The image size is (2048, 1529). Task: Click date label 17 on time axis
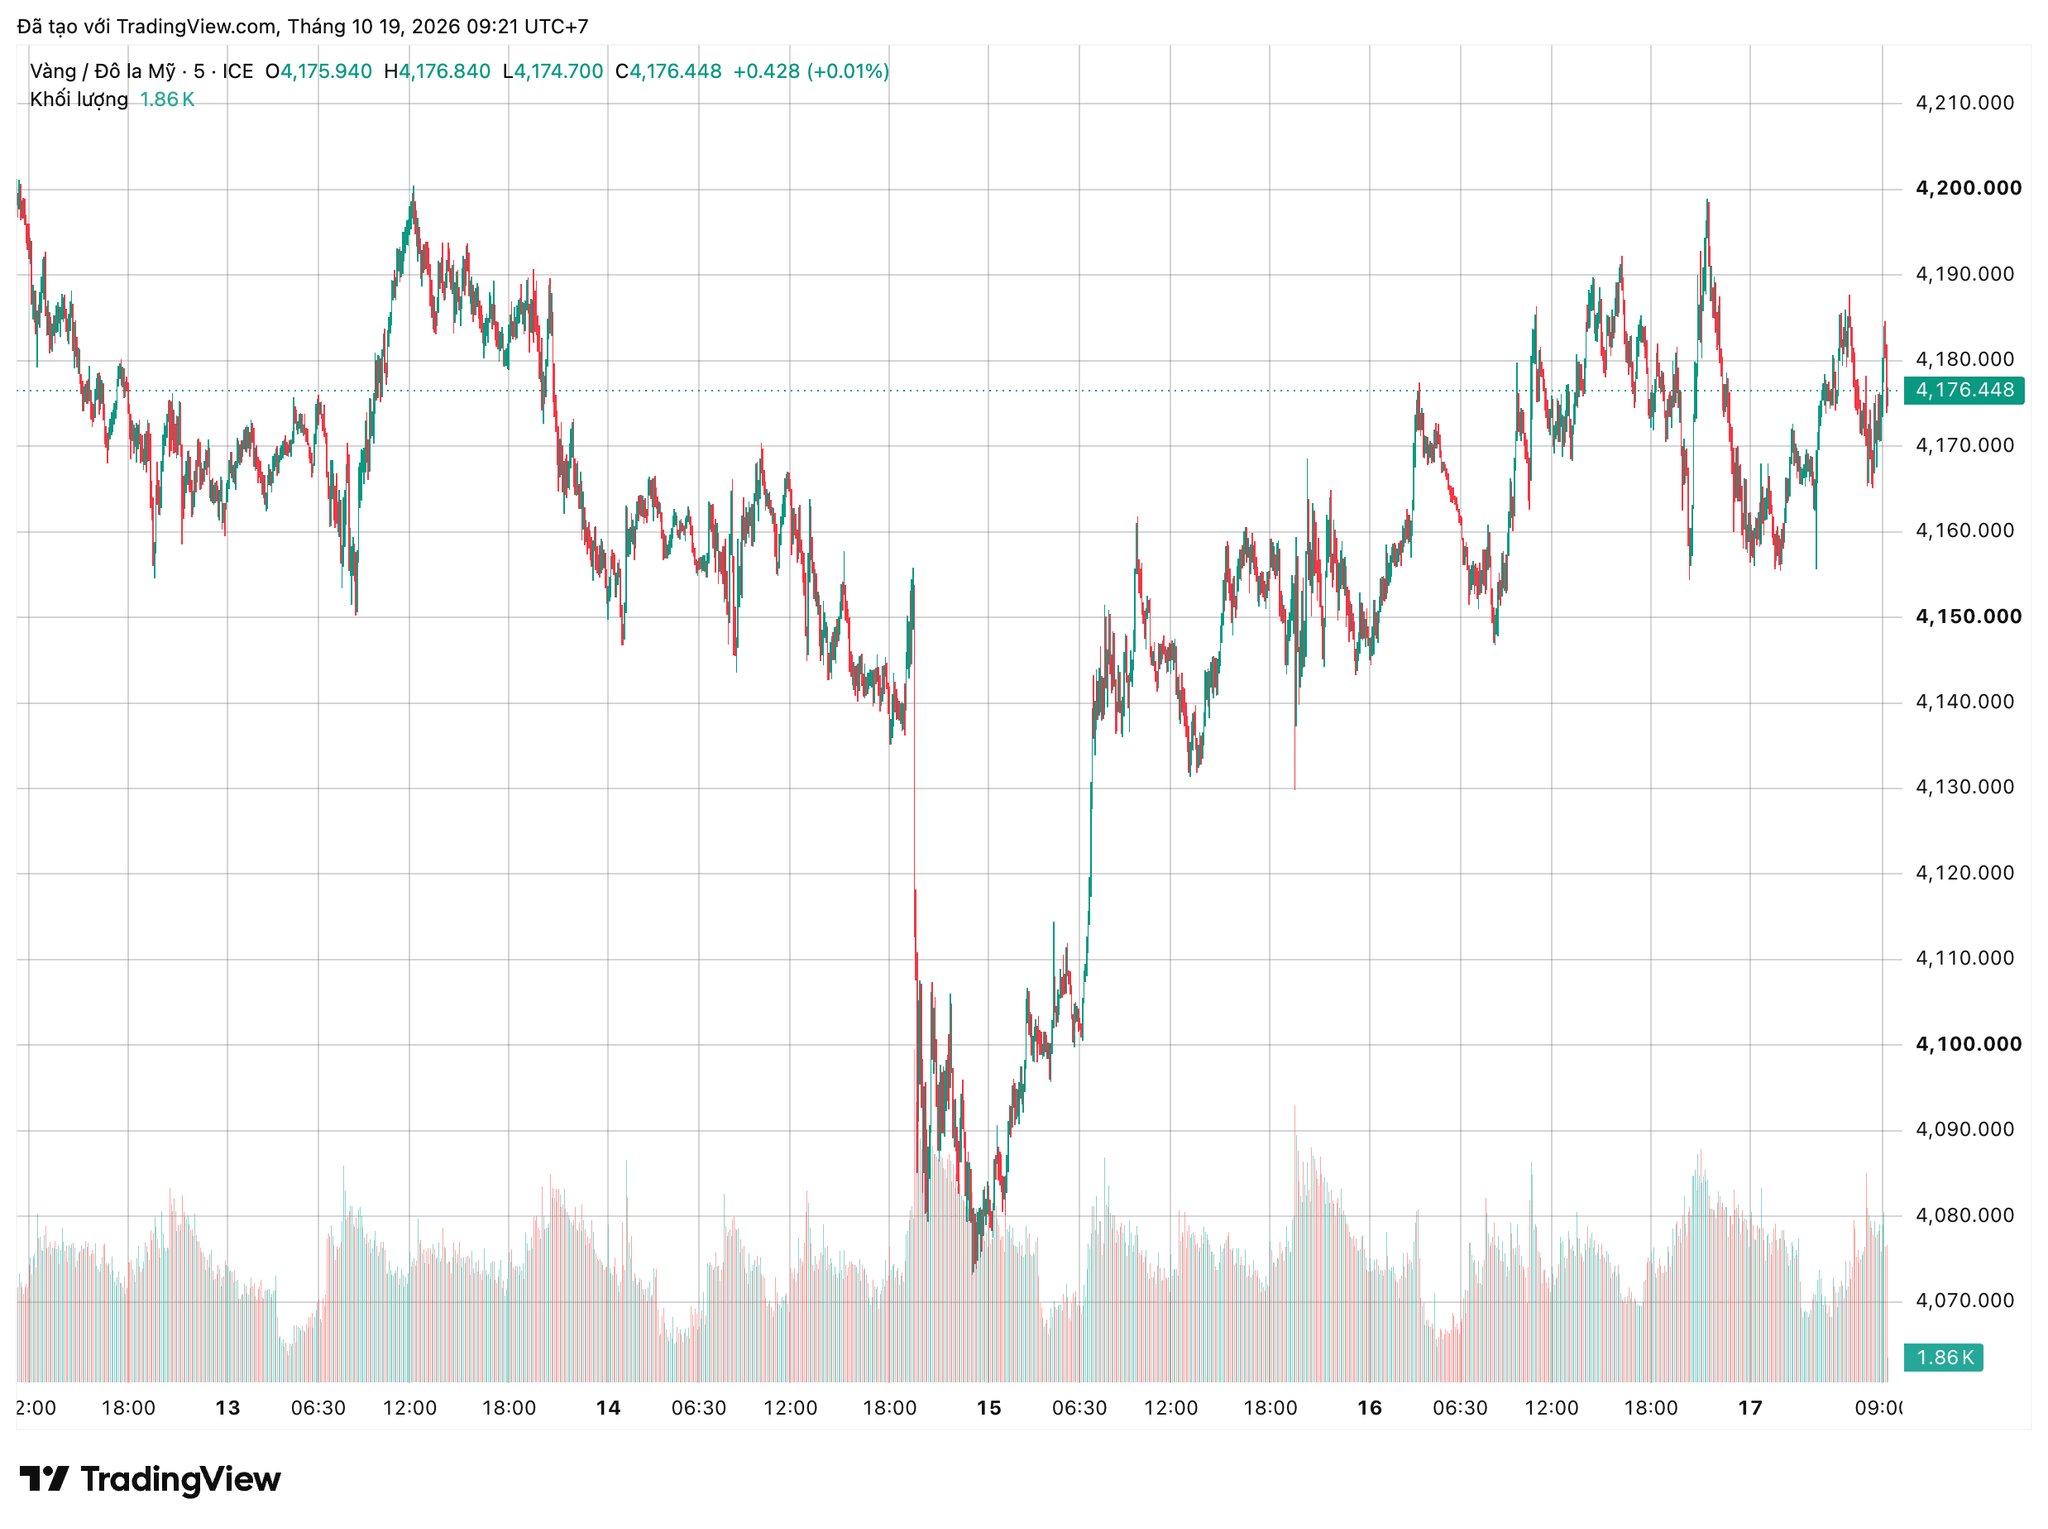tap(1749, 1408)
